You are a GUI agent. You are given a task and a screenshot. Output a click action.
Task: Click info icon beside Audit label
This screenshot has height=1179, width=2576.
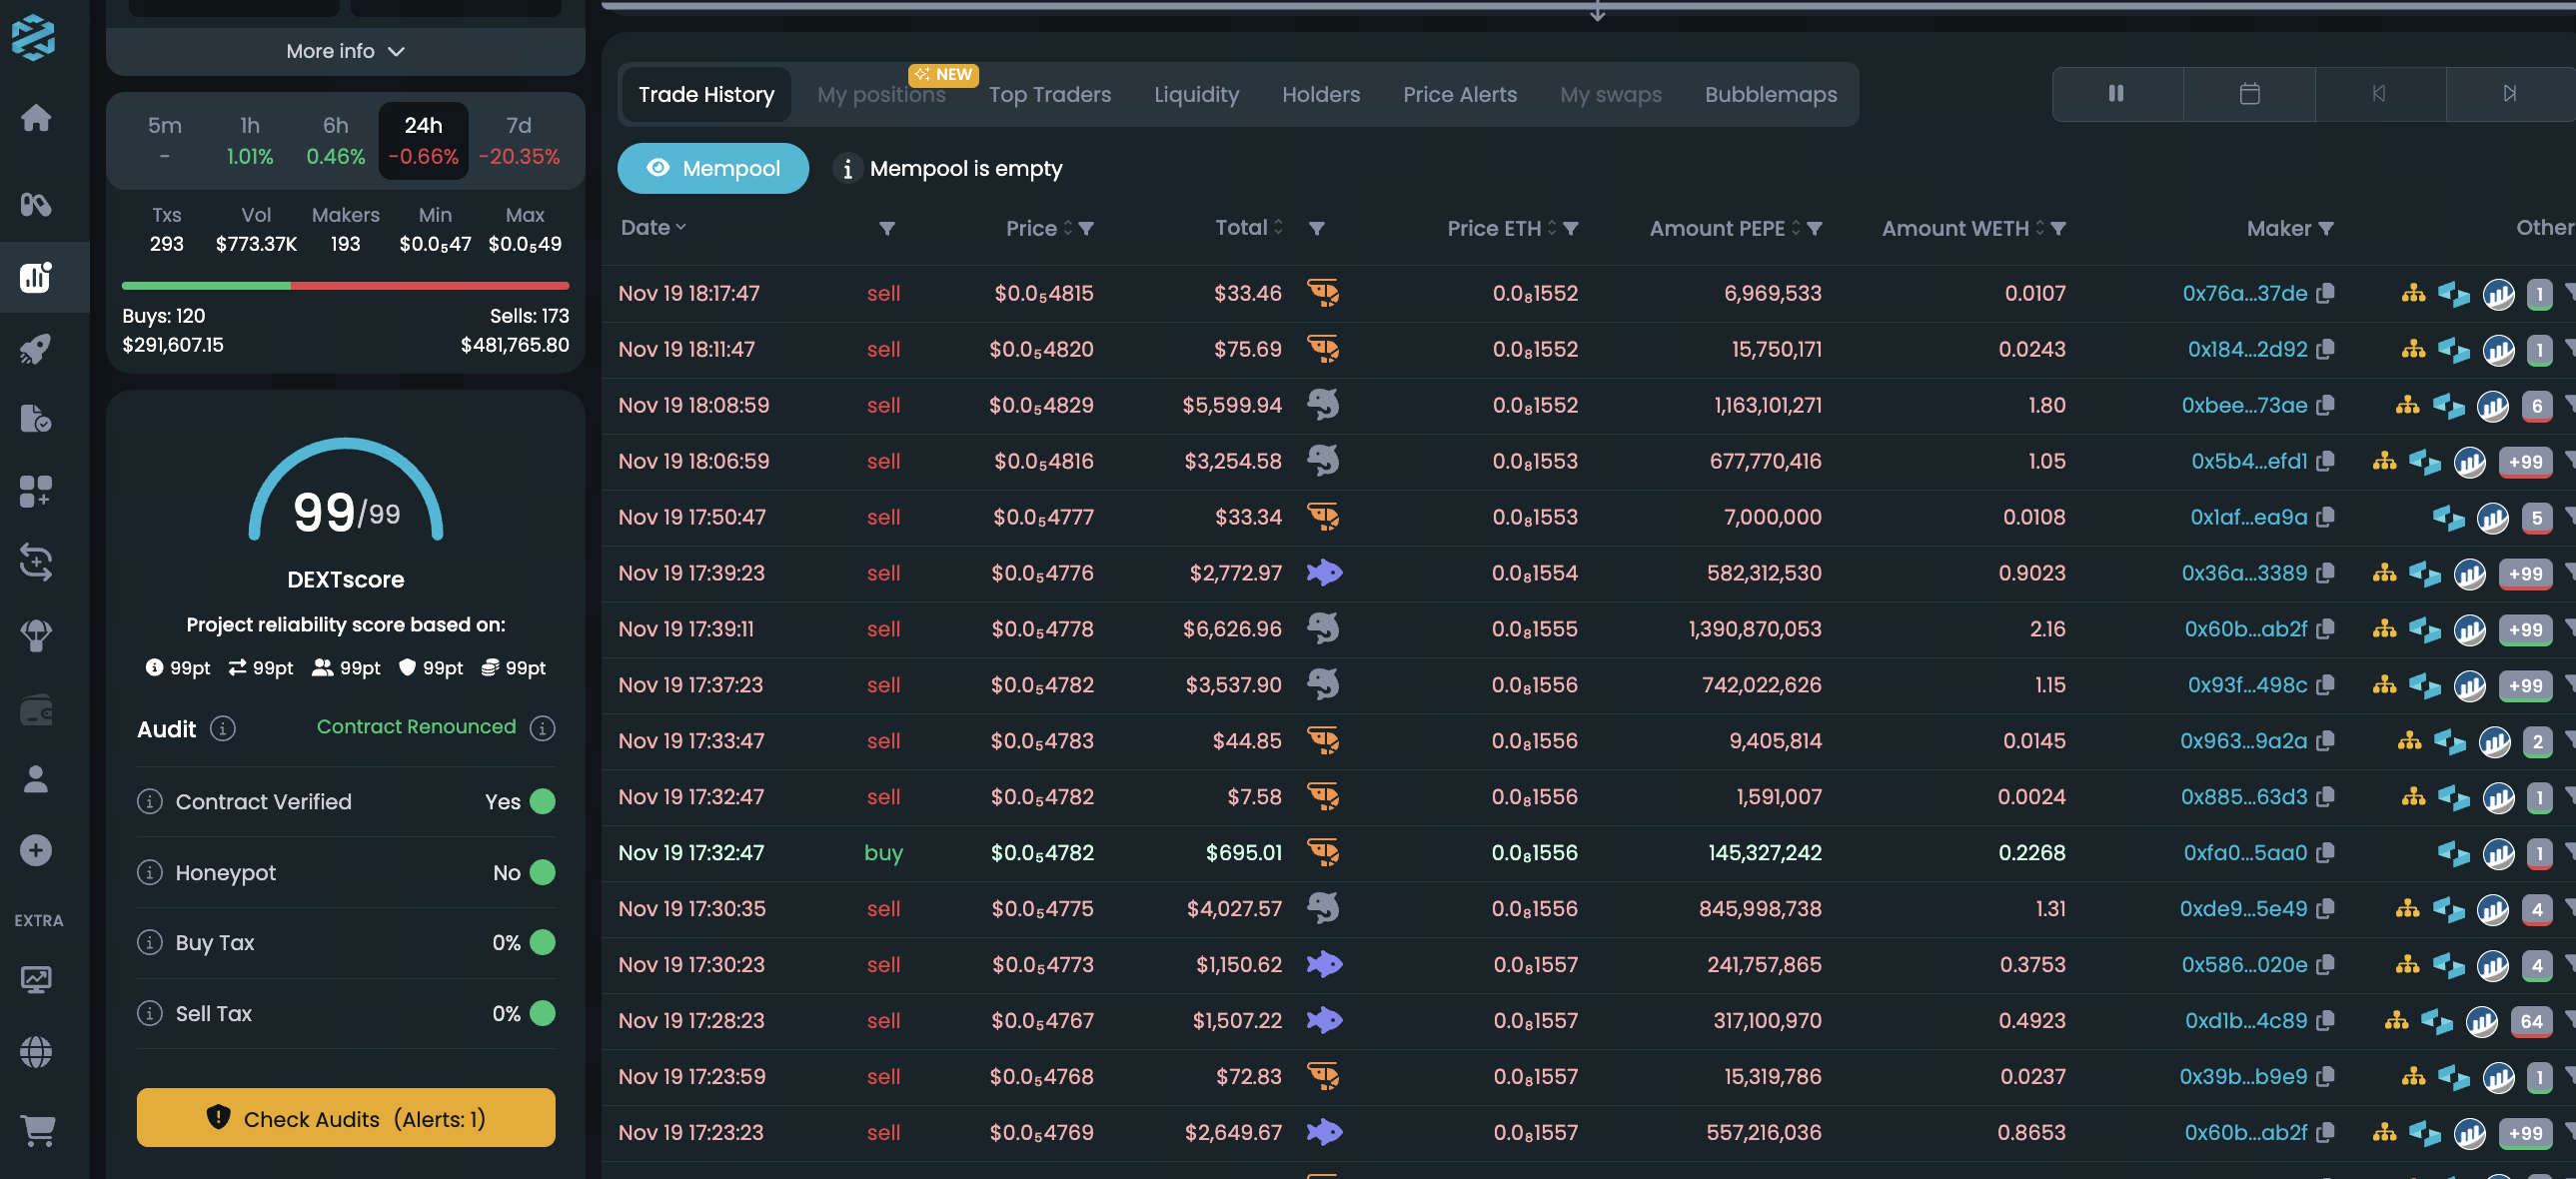coord(222,729)
